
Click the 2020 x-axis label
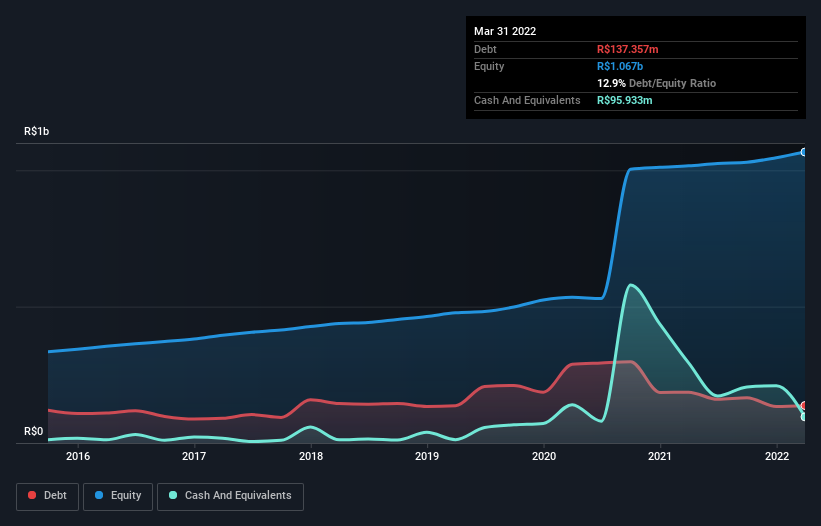[x=544, y=456]
